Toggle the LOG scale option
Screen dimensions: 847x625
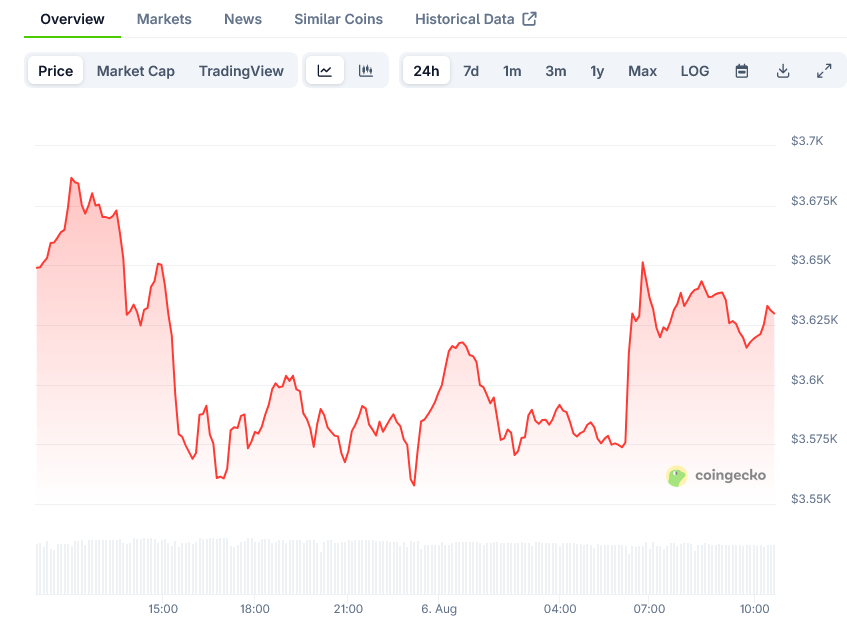695,71
